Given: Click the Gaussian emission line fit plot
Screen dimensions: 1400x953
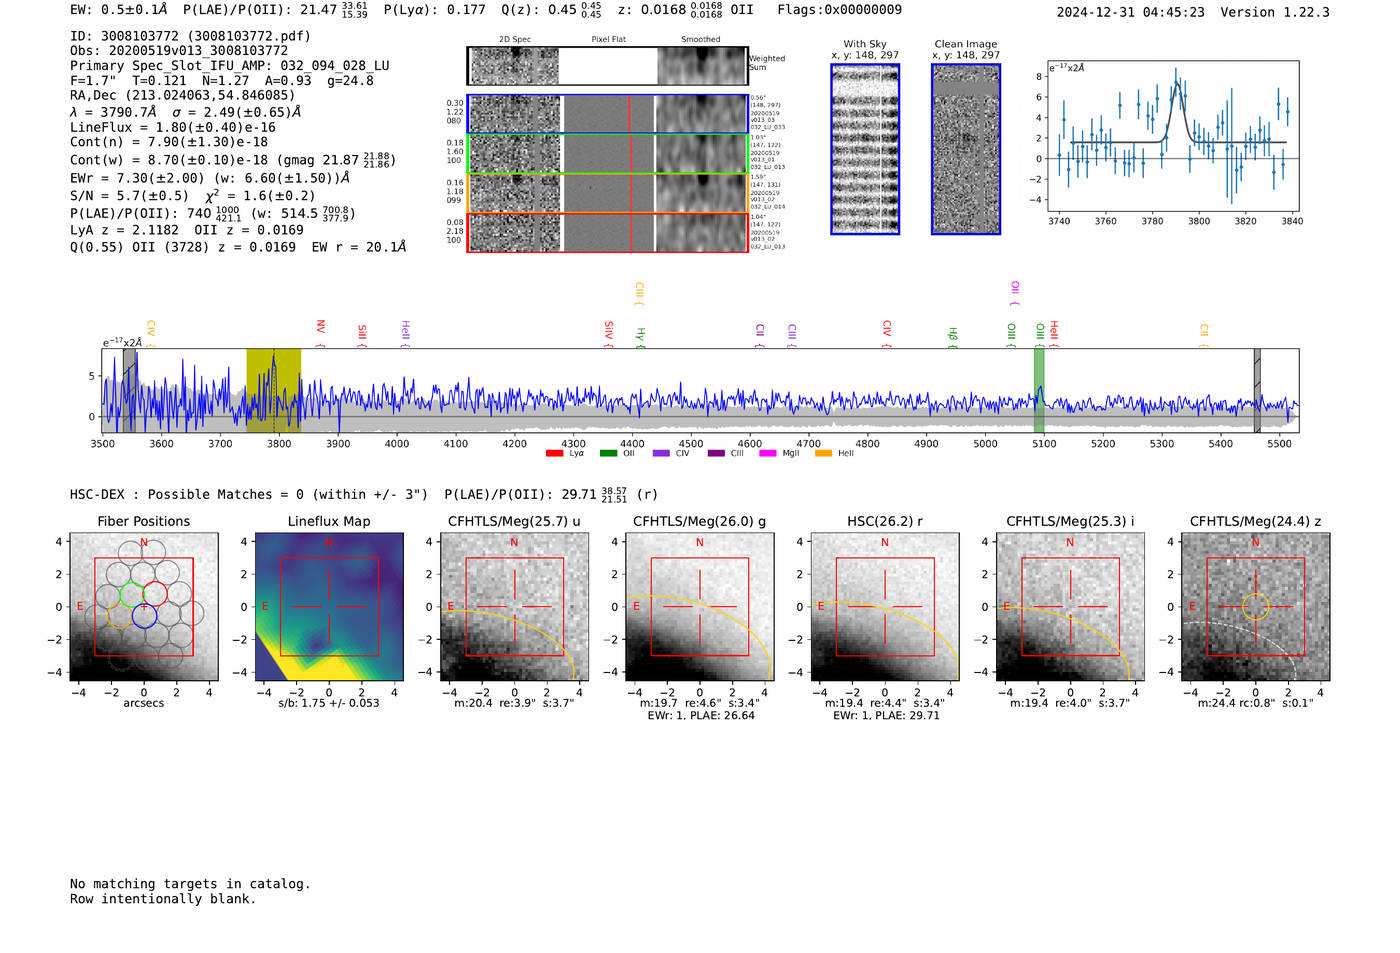Looking at the screenshot, I should (x=1173, y=135).
